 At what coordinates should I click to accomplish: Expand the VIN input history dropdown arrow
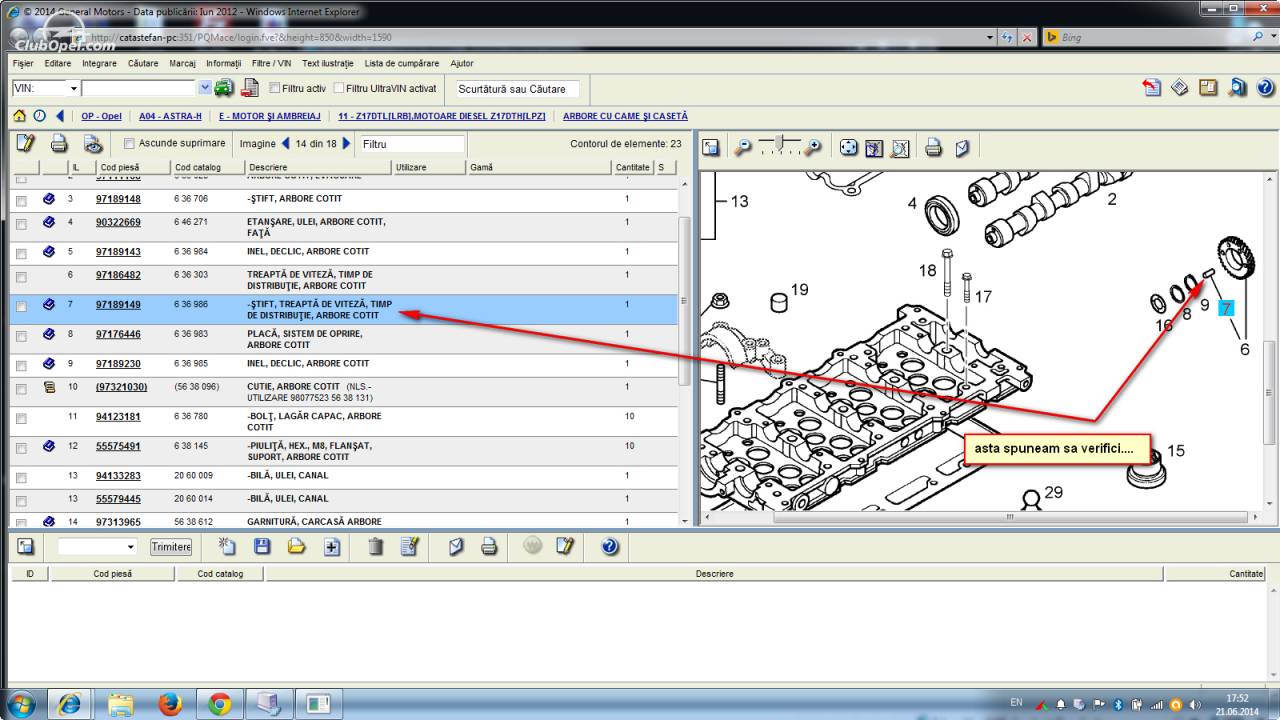(x=205, y=88)
